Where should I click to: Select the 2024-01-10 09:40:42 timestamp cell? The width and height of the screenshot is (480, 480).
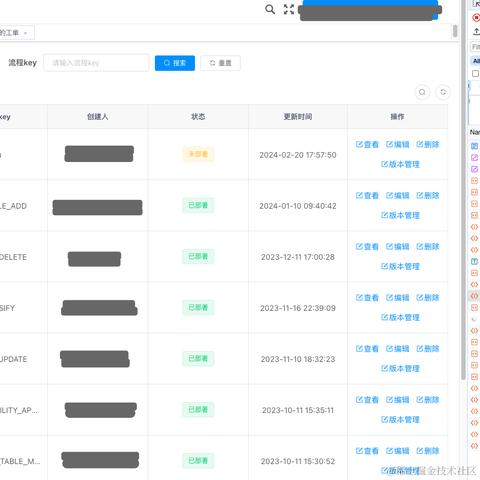pyautogui.click(x=298, y=206)
